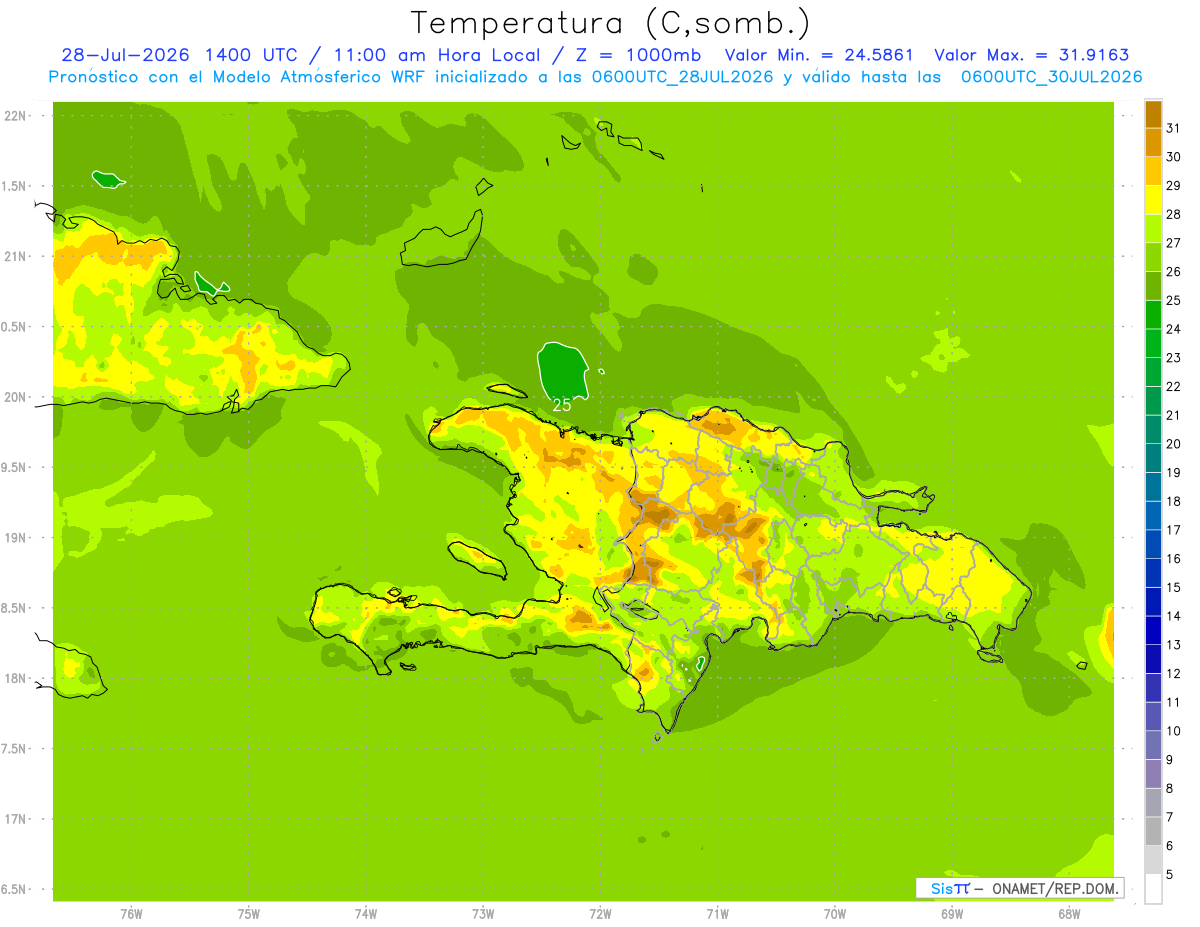Click the "22N" latitude axis label
Image resolution: width=1200 pixels, height=927 pixels.
(x=16, y=116)
